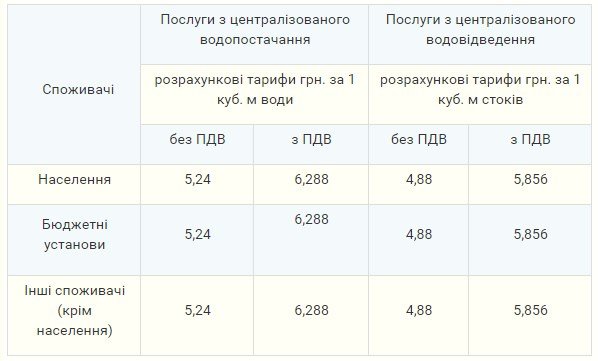Click з ПДВ header under водопостачання

[x=311, y=140]
